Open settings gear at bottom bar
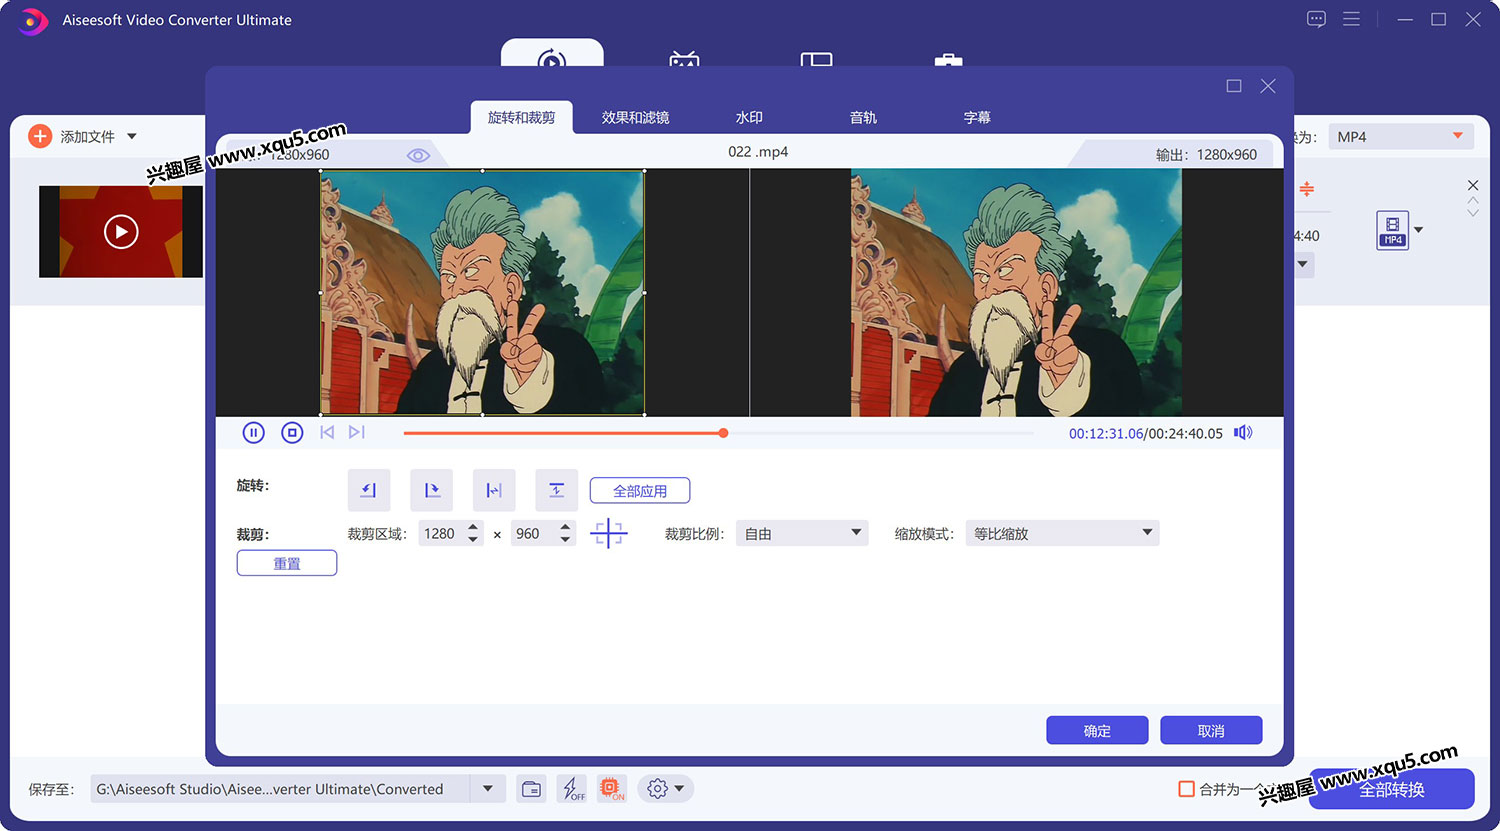Viewport: 1500px width, 831px height. tap(657, 789)
